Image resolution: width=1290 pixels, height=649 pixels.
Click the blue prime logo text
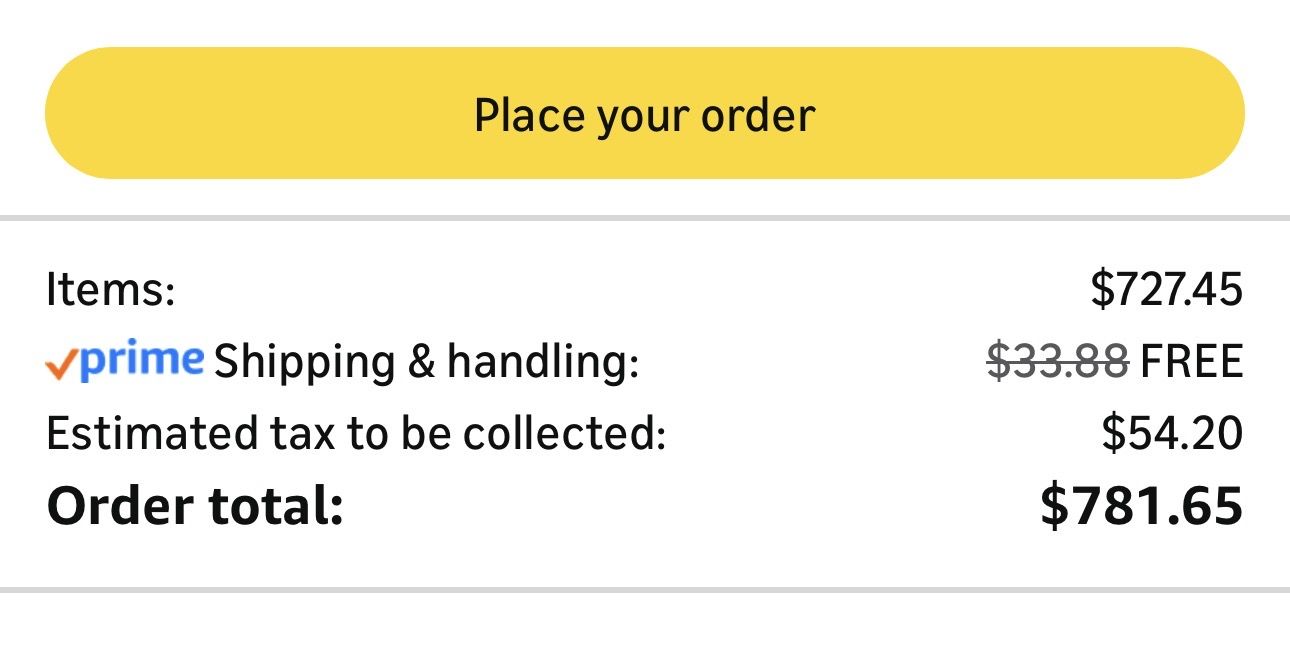tap(141, 358)
